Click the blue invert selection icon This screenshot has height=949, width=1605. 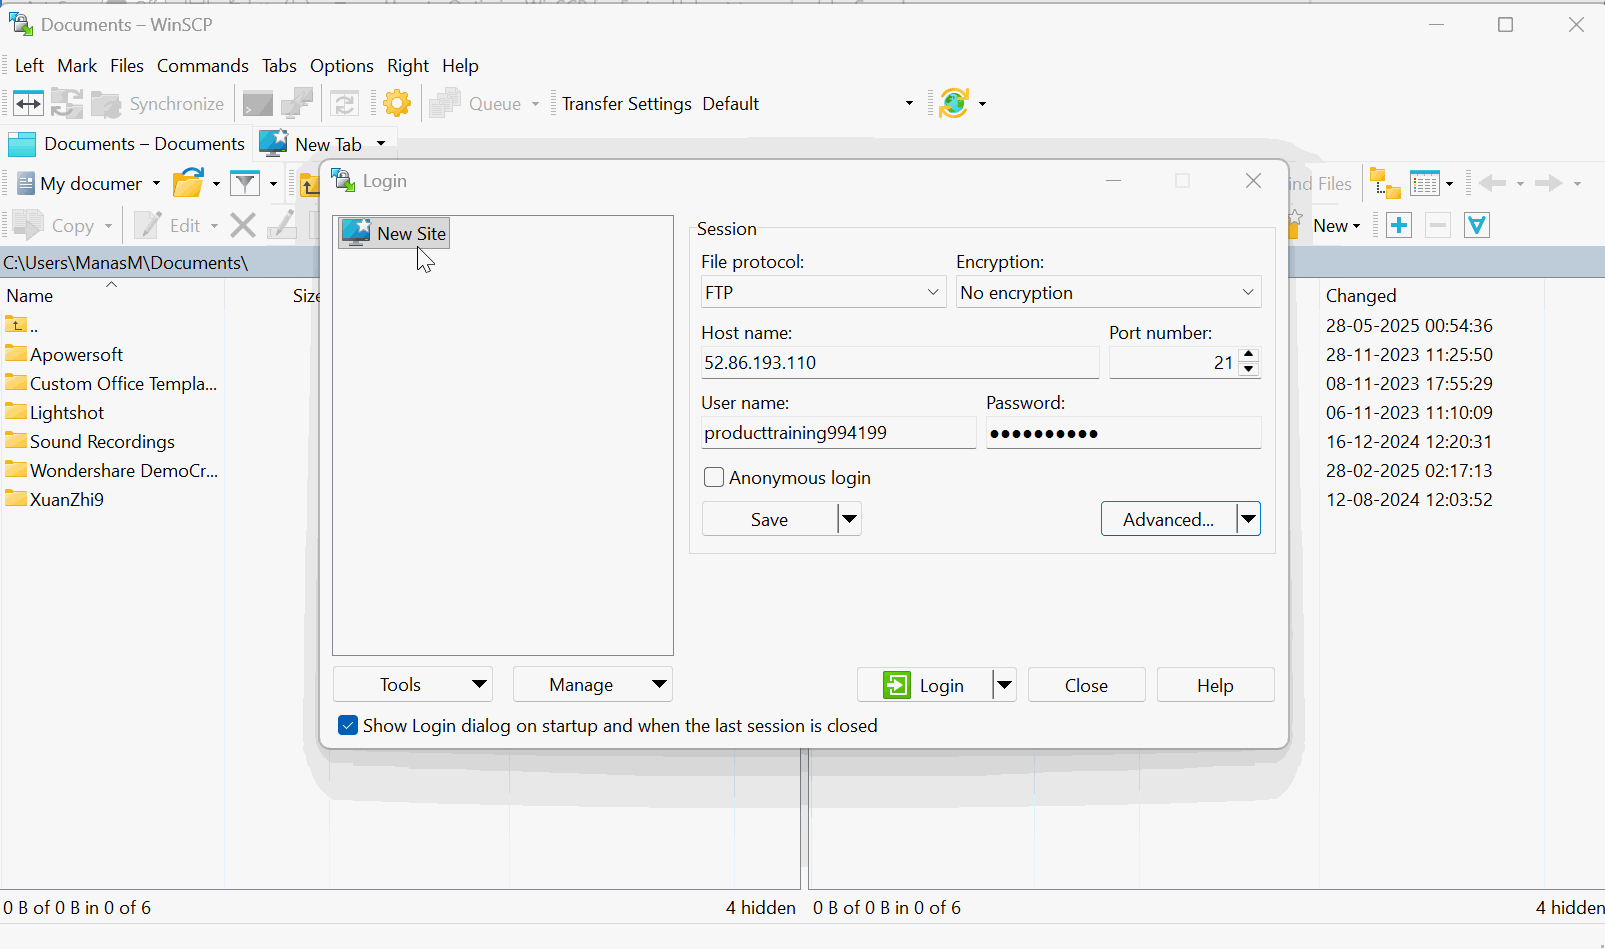1477,226
